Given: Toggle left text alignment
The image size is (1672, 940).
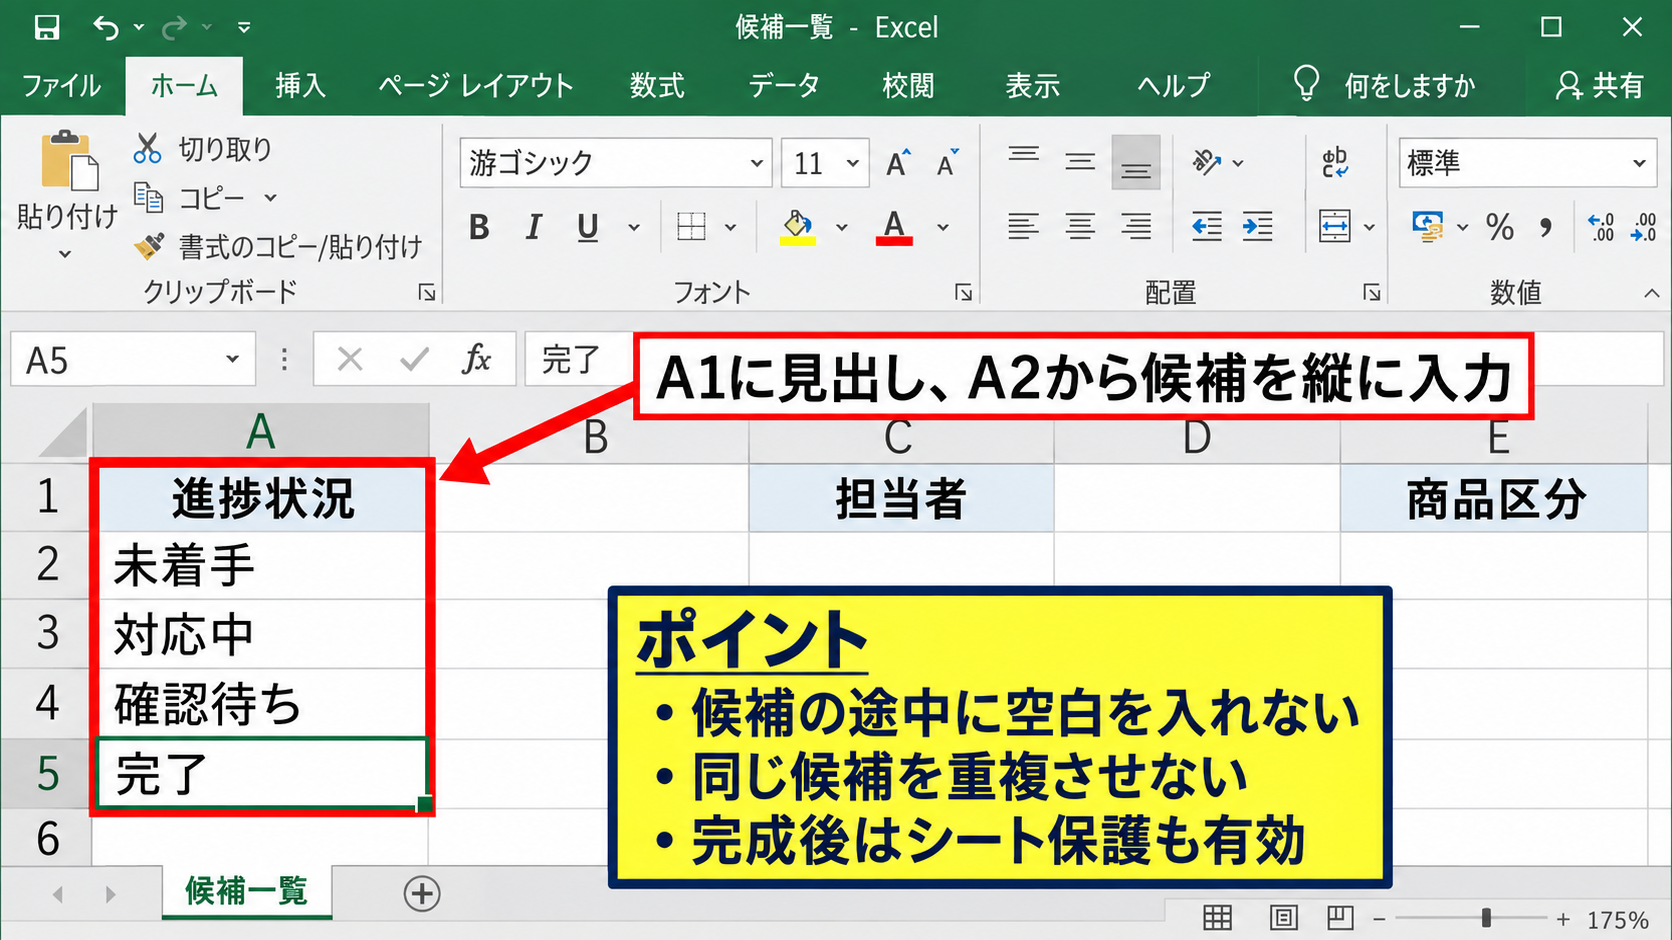Looking at the screenshot, I should [1023, 227].
